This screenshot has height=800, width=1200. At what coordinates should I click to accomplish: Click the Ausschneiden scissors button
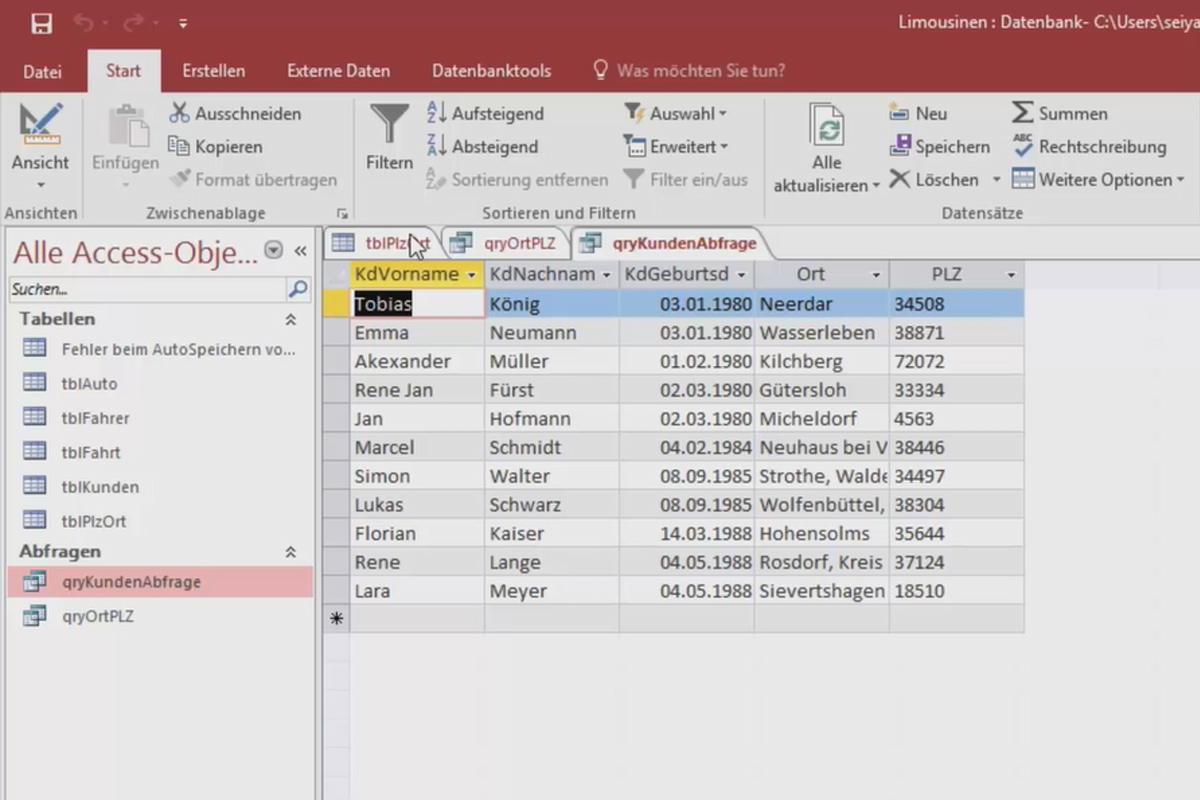pos(235,113)
